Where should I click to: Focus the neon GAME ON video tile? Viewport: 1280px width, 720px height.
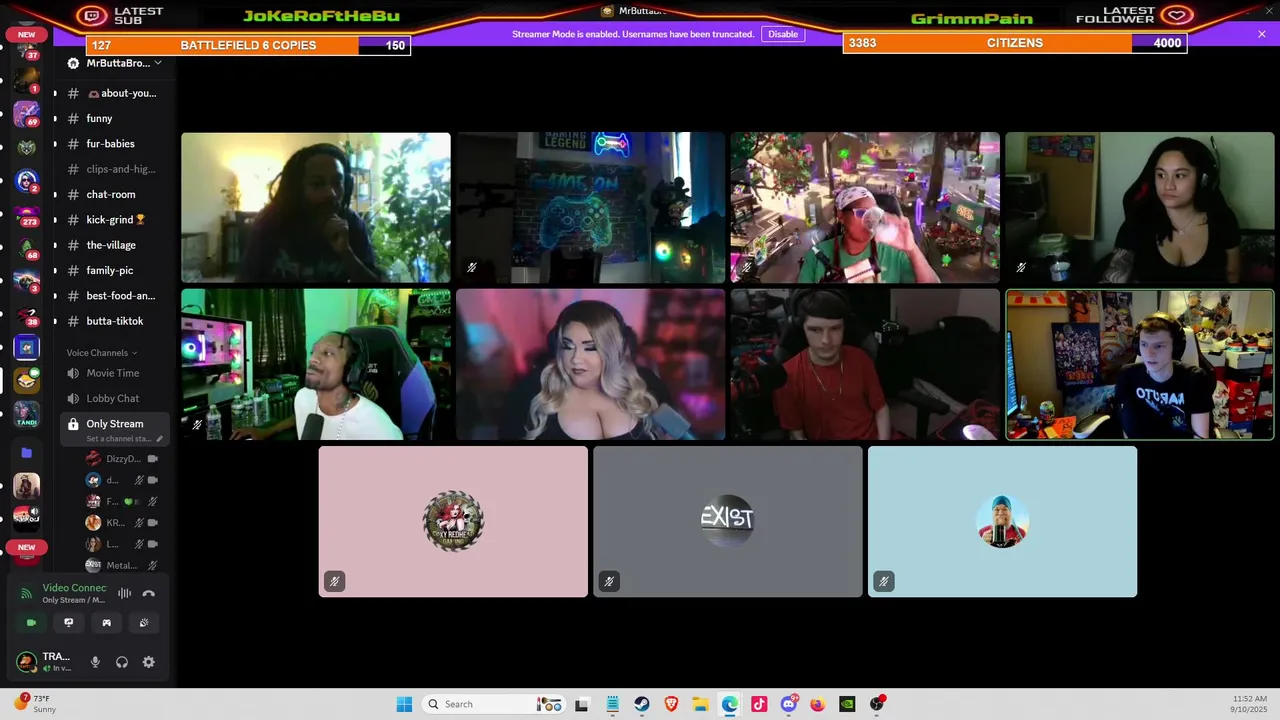(x=590, y=208)
